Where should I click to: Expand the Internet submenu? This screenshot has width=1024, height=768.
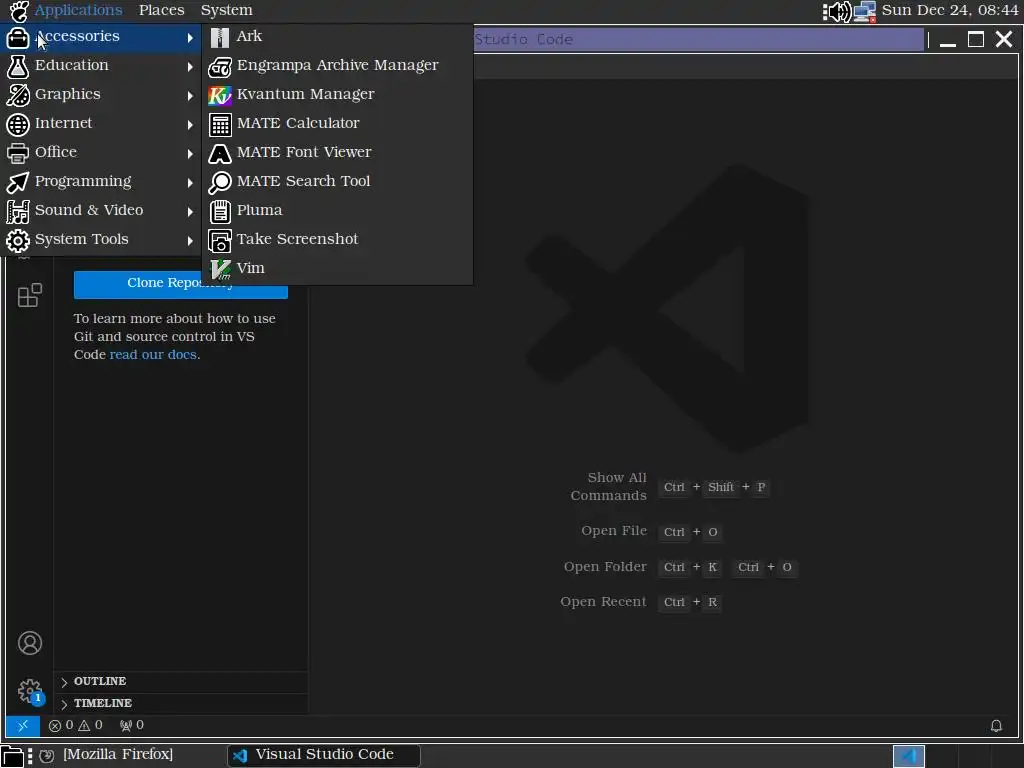pos(101,123)
